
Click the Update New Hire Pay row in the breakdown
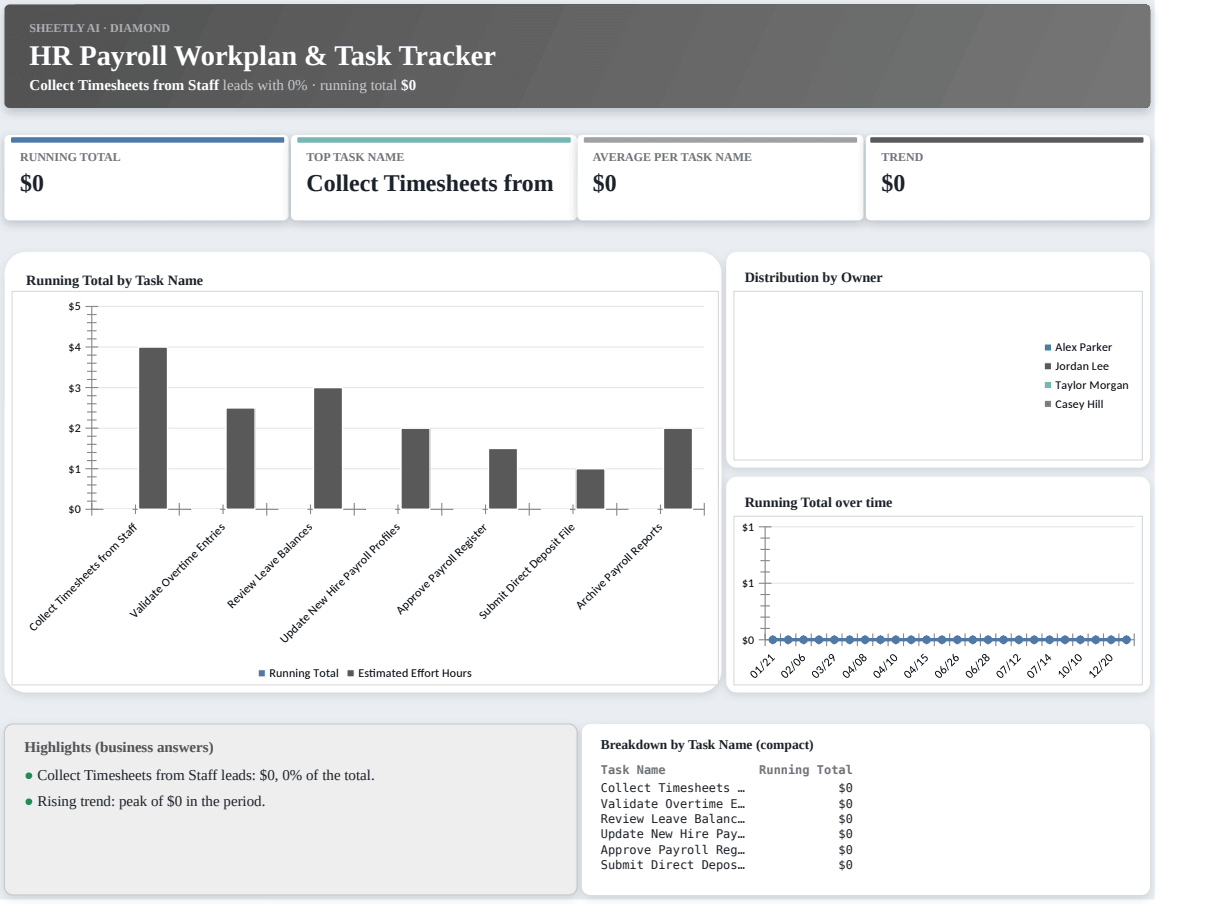point(726,834)
